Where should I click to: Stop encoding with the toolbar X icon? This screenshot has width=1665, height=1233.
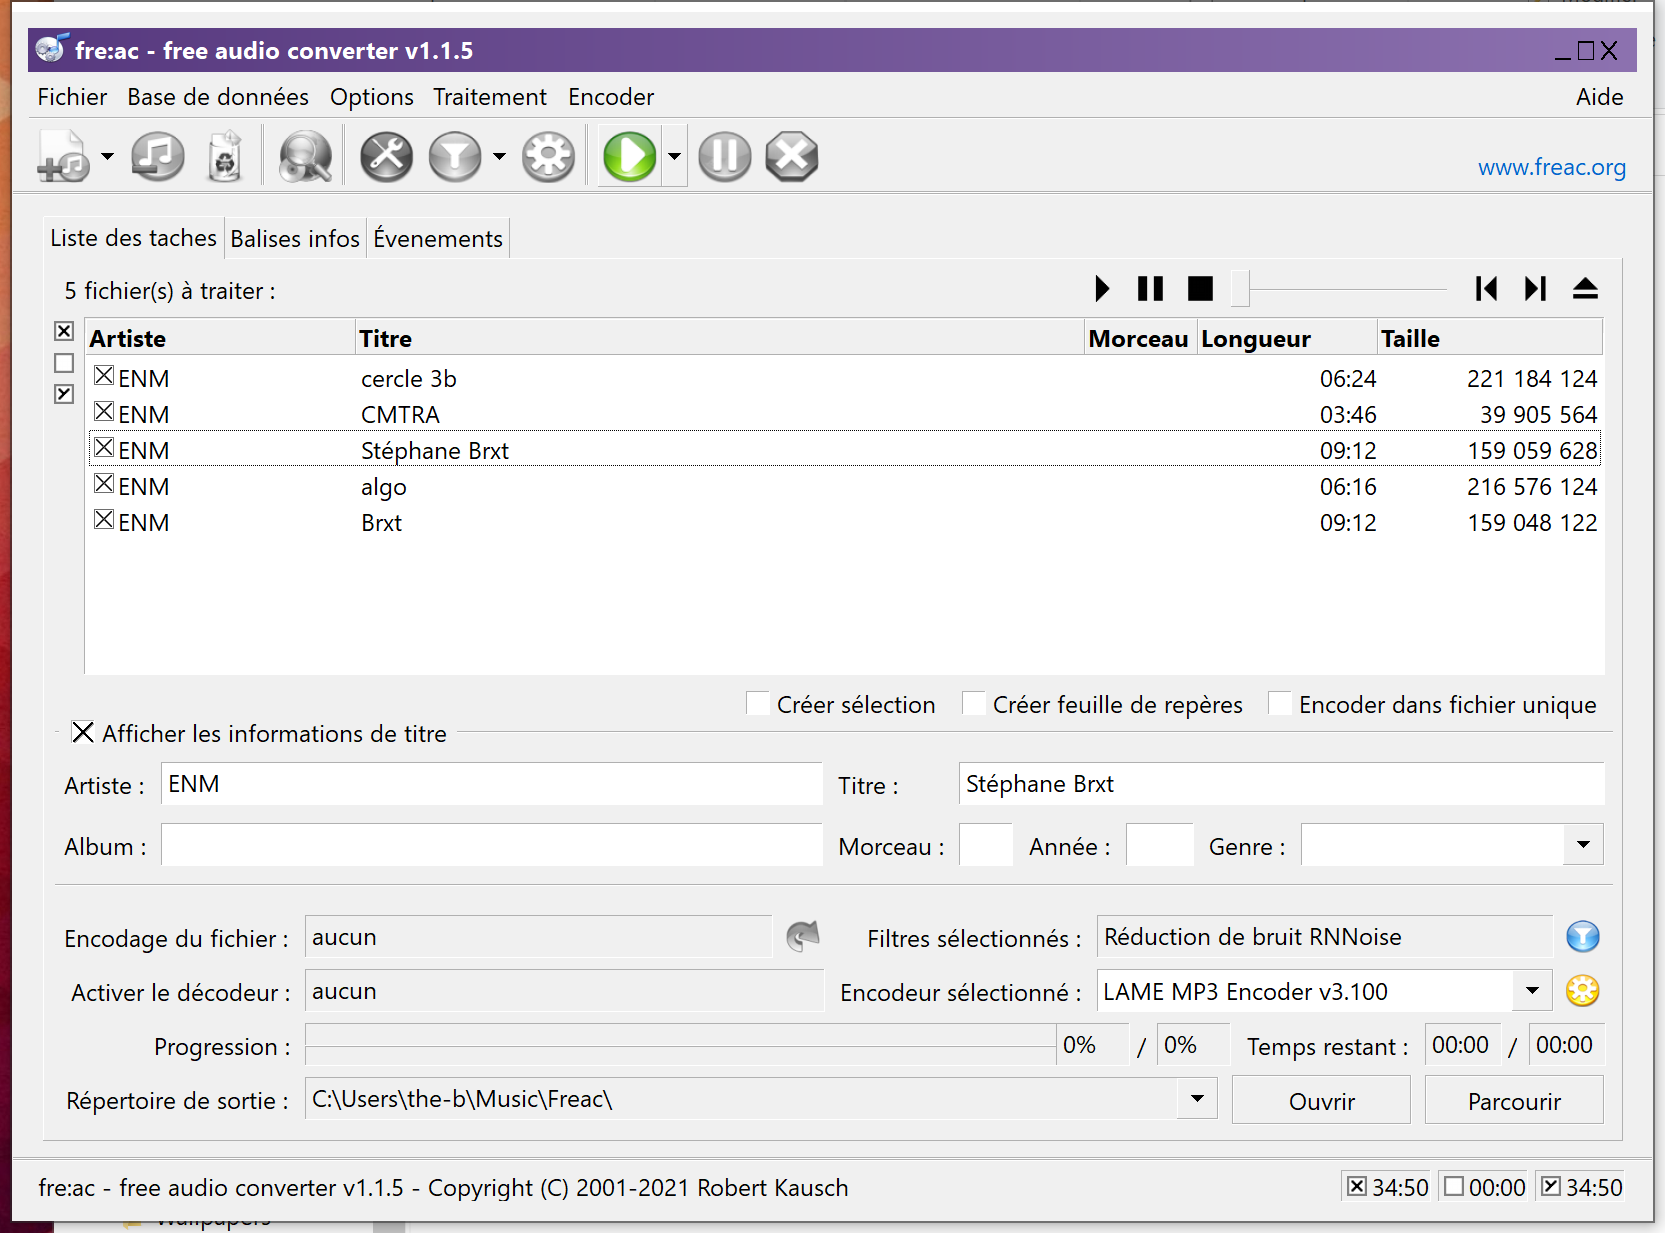tap(791, 157)
